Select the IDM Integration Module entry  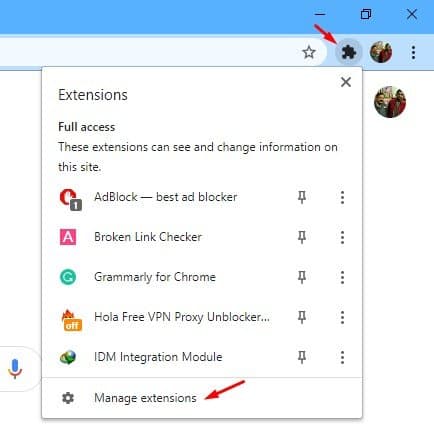pos(158,357)
